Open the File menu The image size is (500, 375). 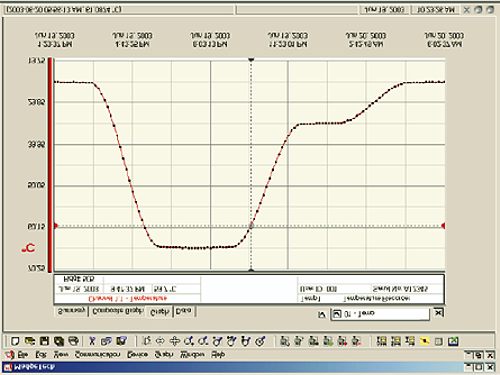pos(23,355)
